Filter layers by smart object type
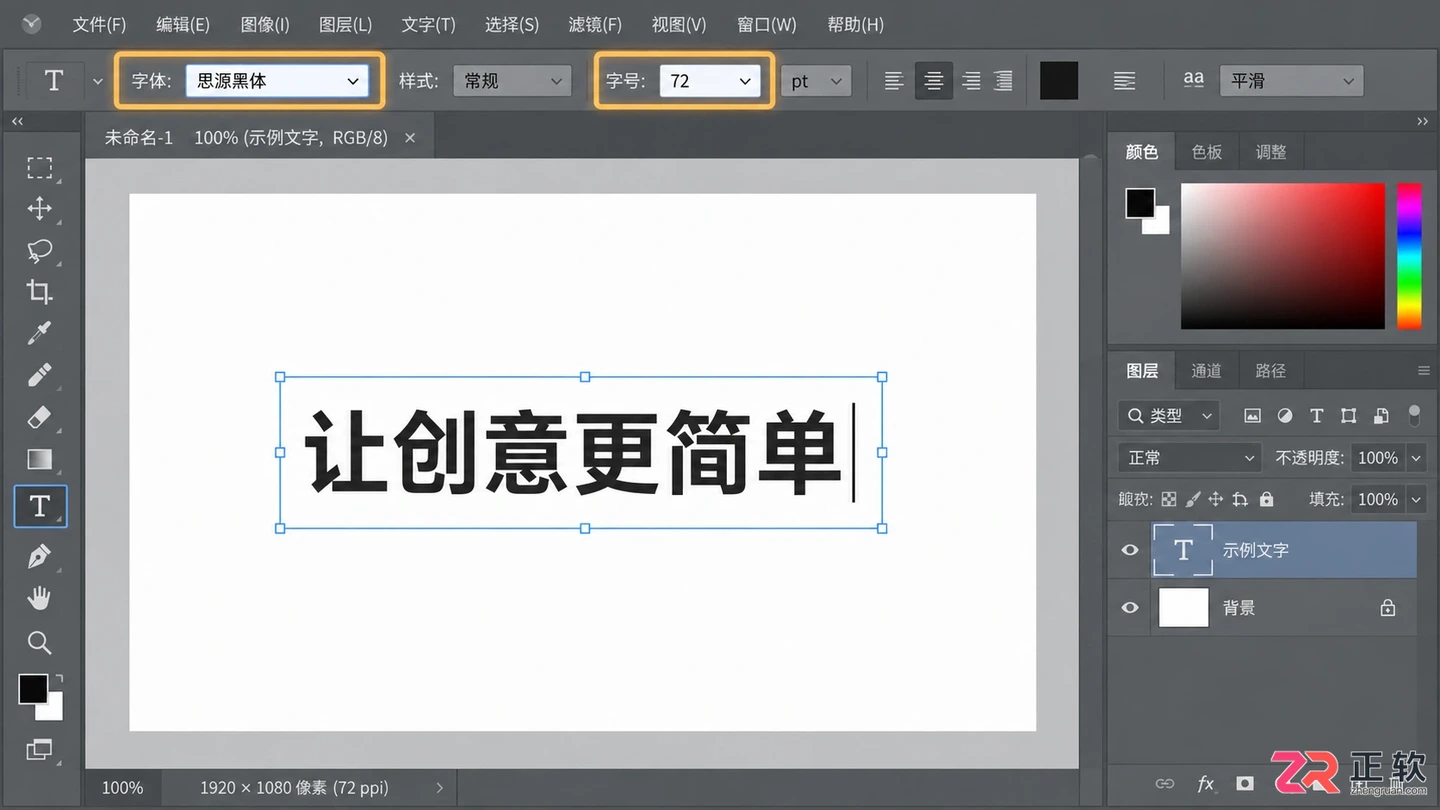The width and height of the screenshot is (1440, 810). [1381, 415]
